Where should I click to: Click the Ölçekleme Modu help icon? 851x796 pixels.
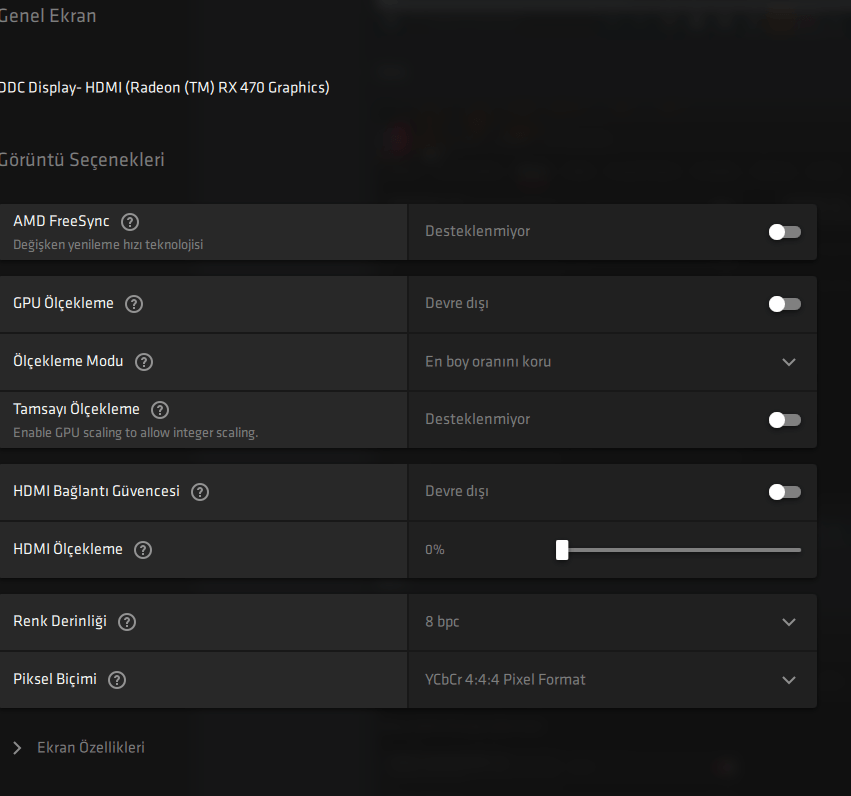click(144, 362)
